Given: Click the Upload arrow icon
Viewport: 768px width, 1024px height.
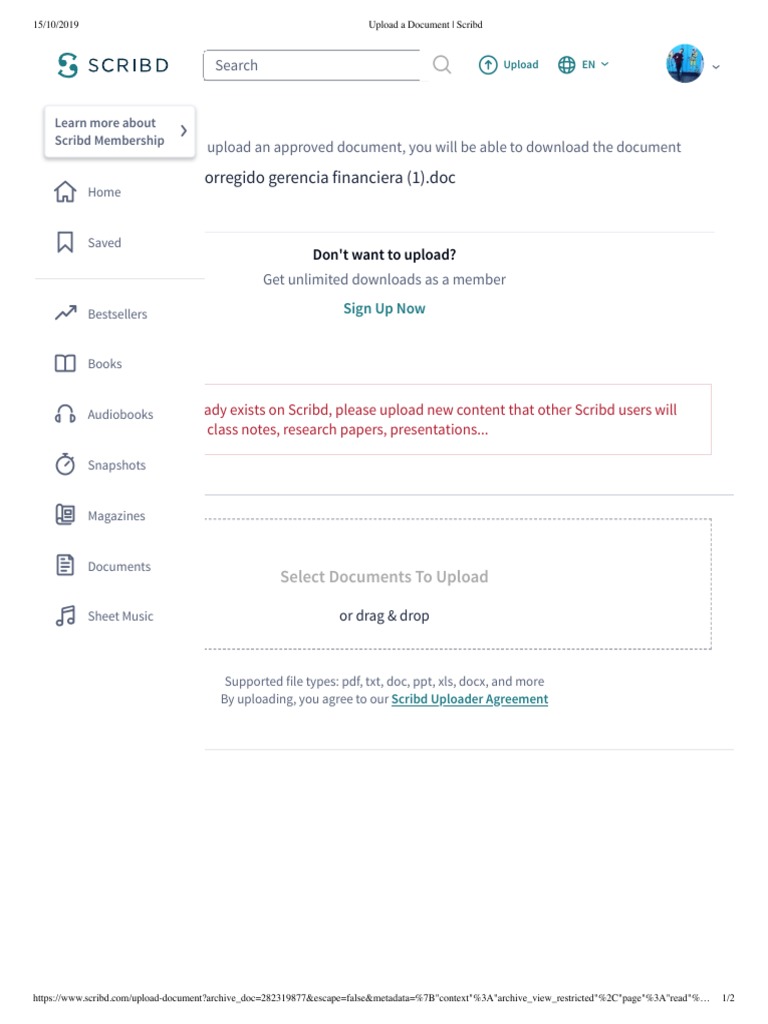Looking at the screenshot, I should pos(488,65).
